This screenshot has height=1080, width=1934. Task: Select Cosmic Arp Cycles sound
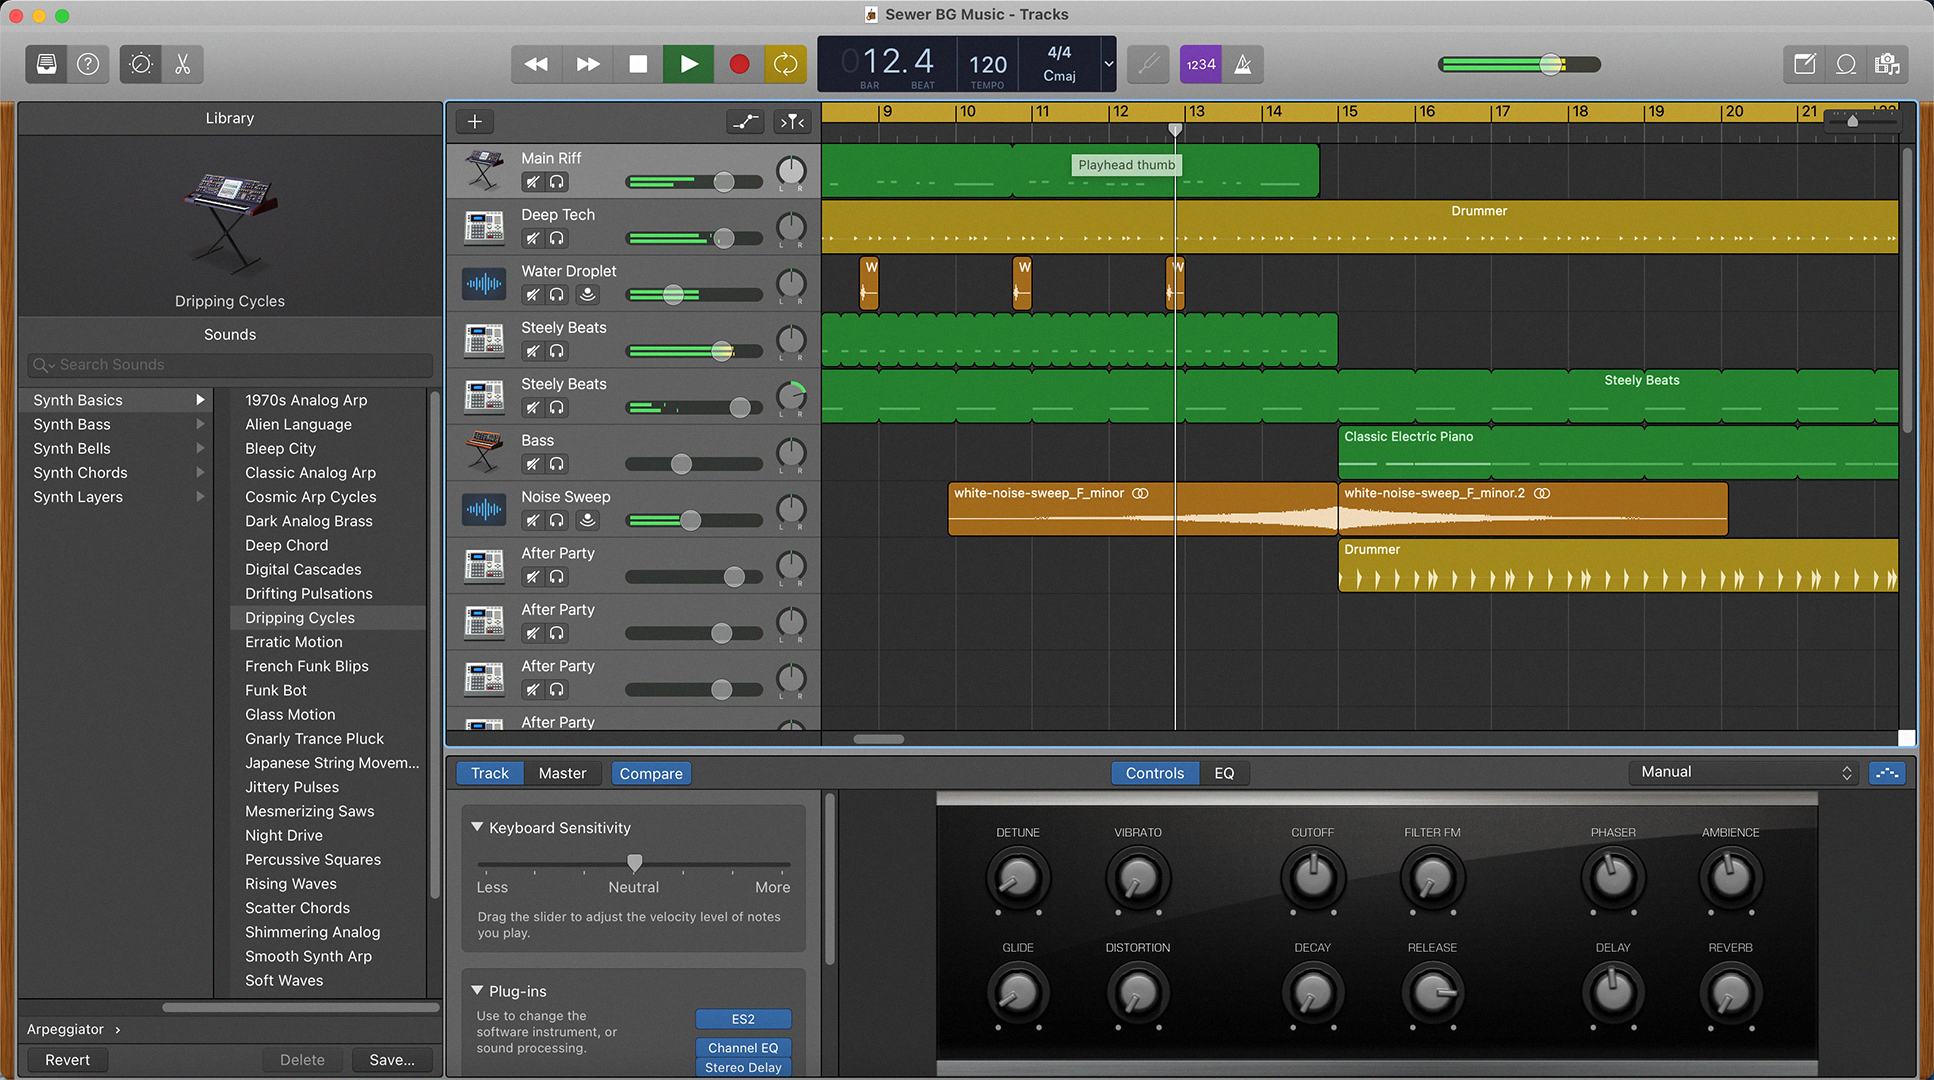coord(311,497)
